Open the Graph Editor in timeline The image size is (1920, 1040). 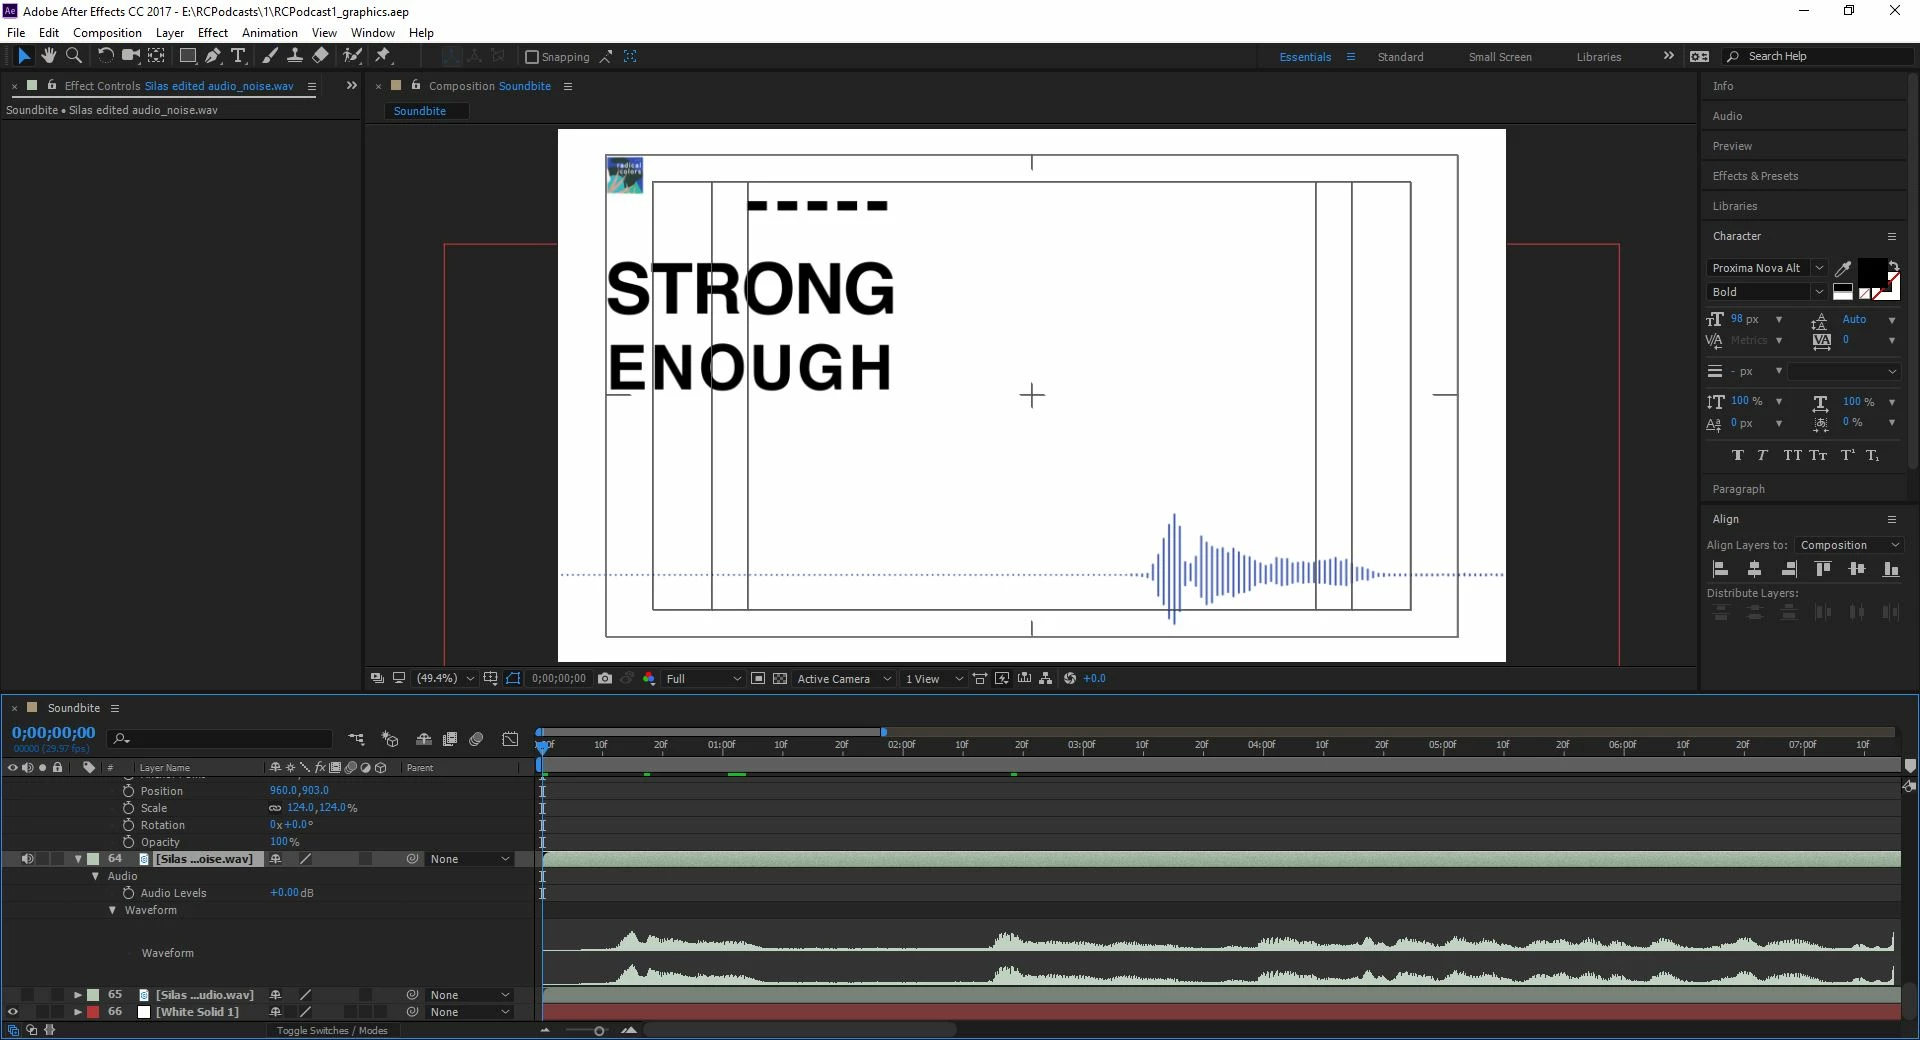510,739
